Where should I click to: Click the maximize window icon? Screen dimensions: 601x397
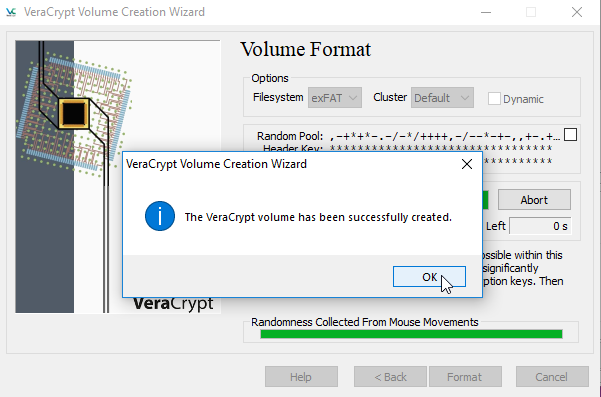pyautogui.click(x=531, y=12)
